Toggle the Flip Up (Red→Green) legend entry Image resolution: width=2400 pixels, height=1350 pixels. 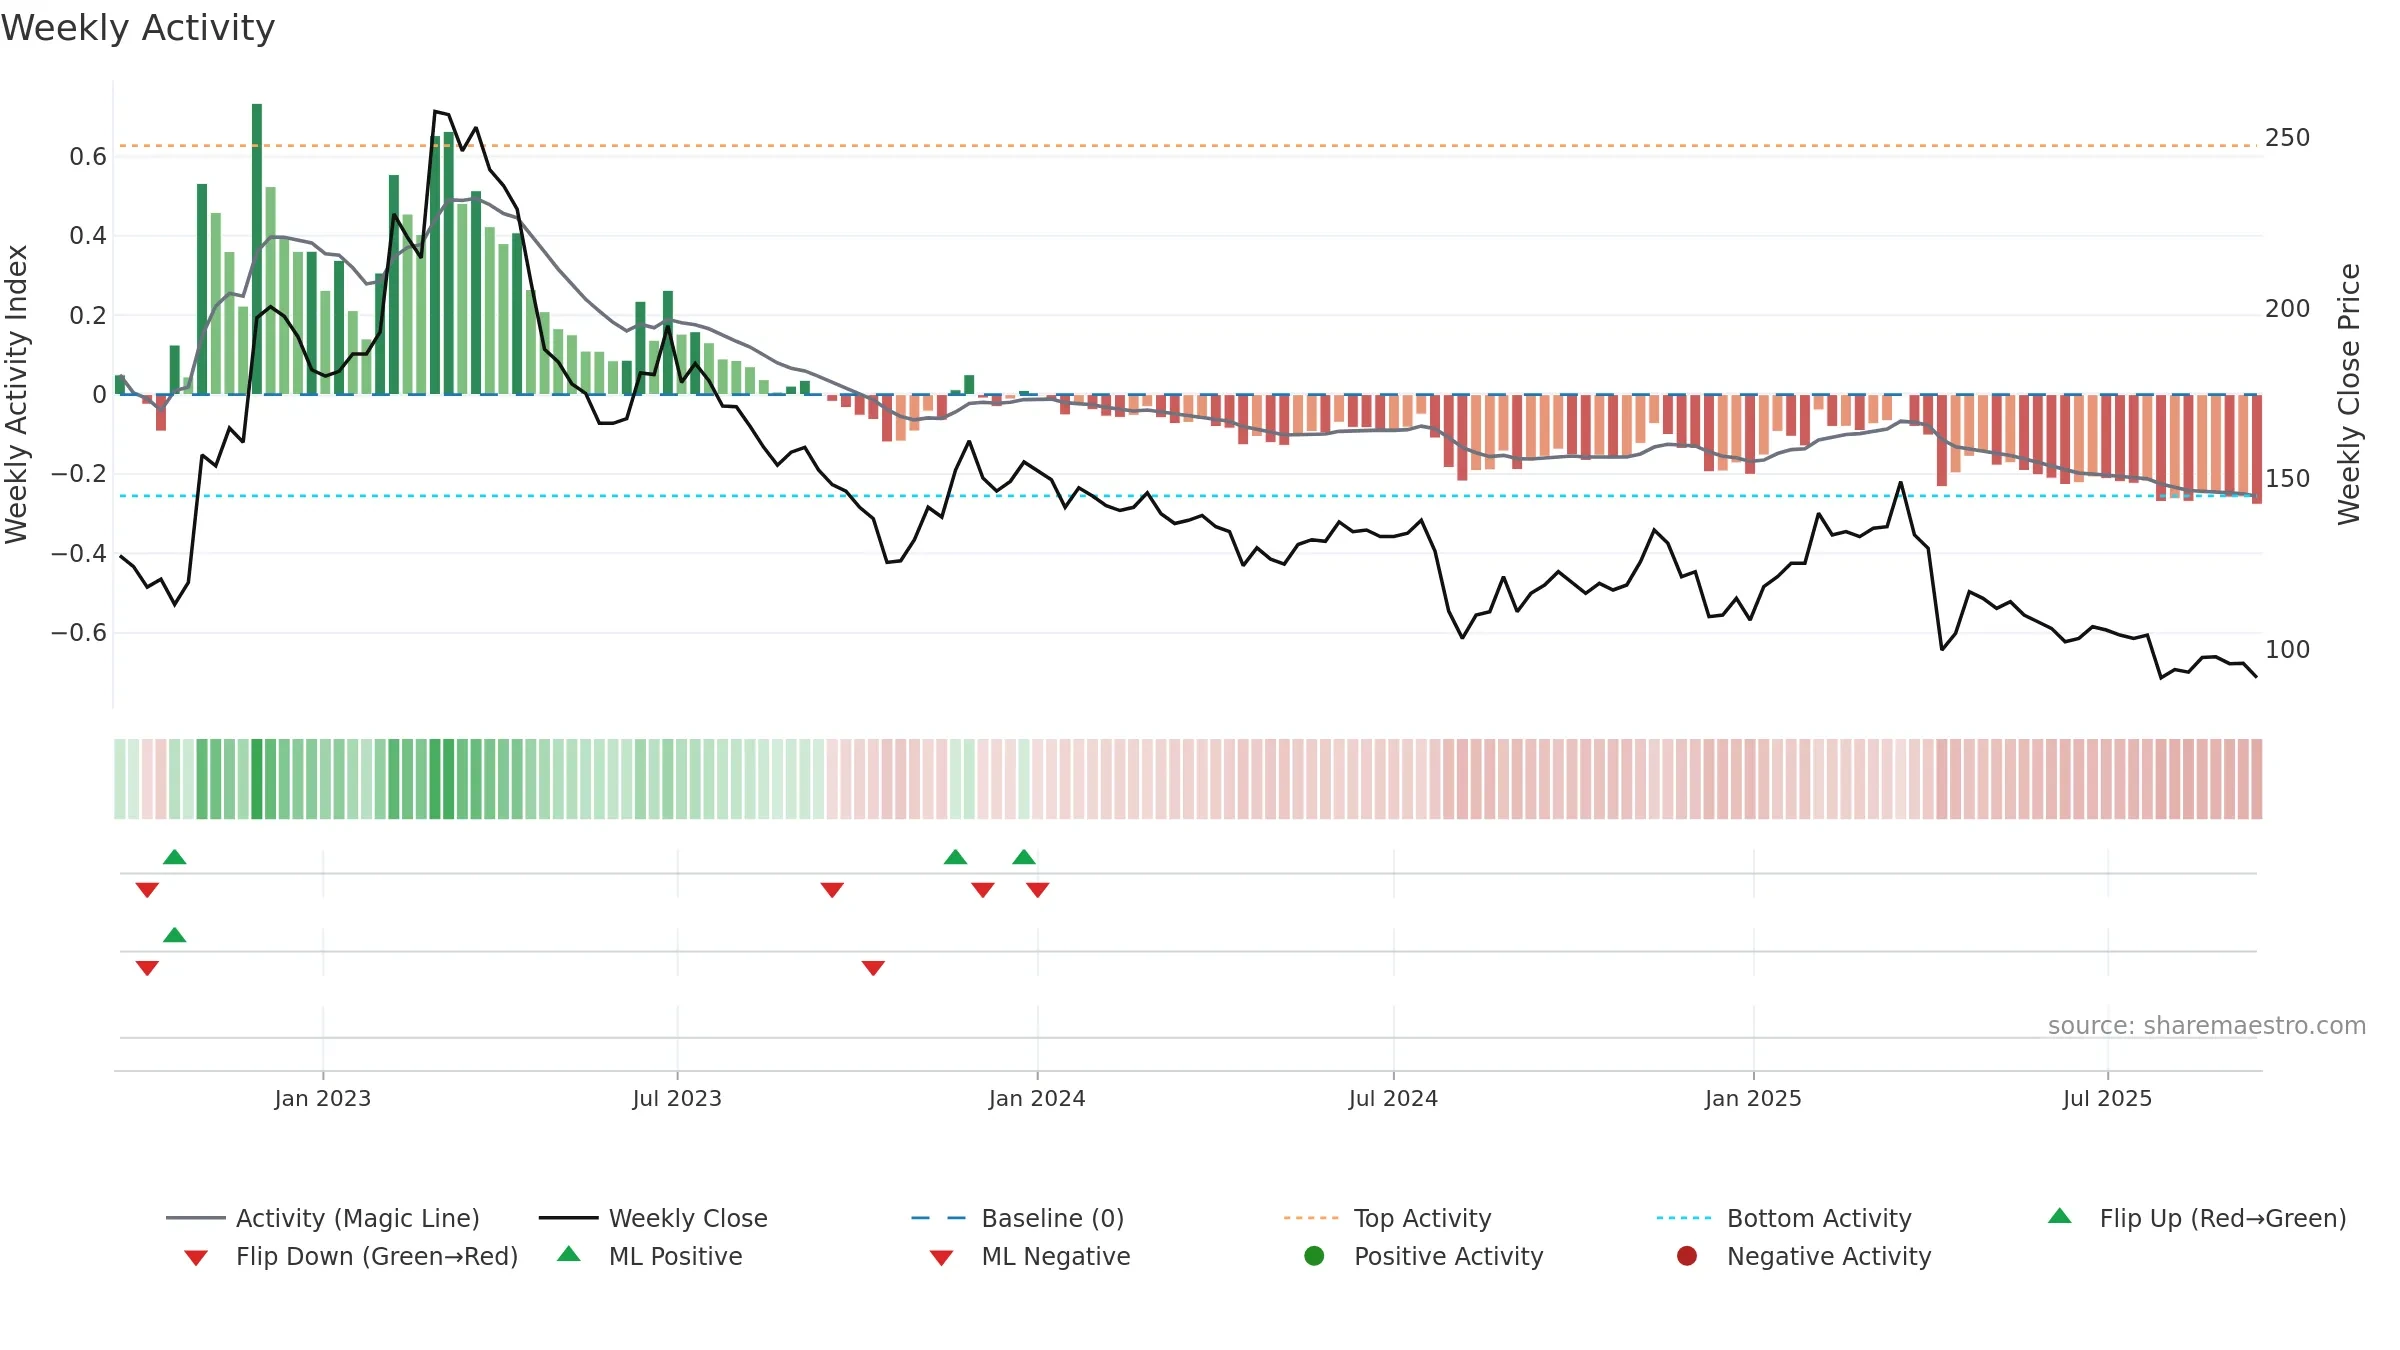tap(2196, 1218)
